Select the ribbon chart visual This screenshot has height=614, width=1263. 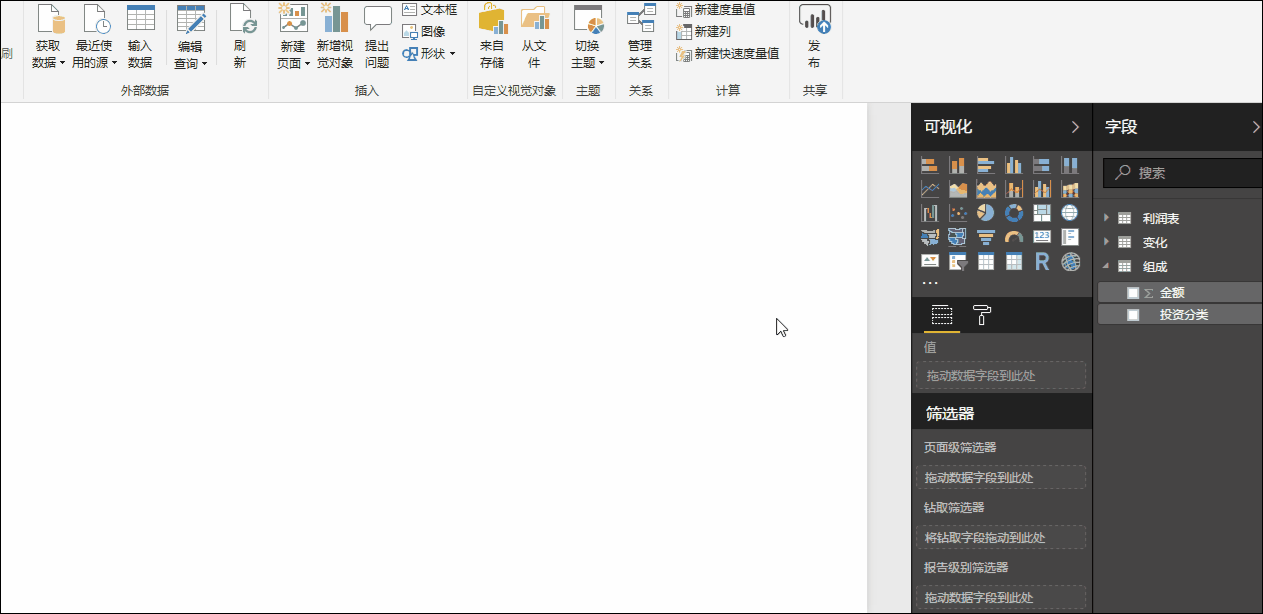tap(1070, 189)
